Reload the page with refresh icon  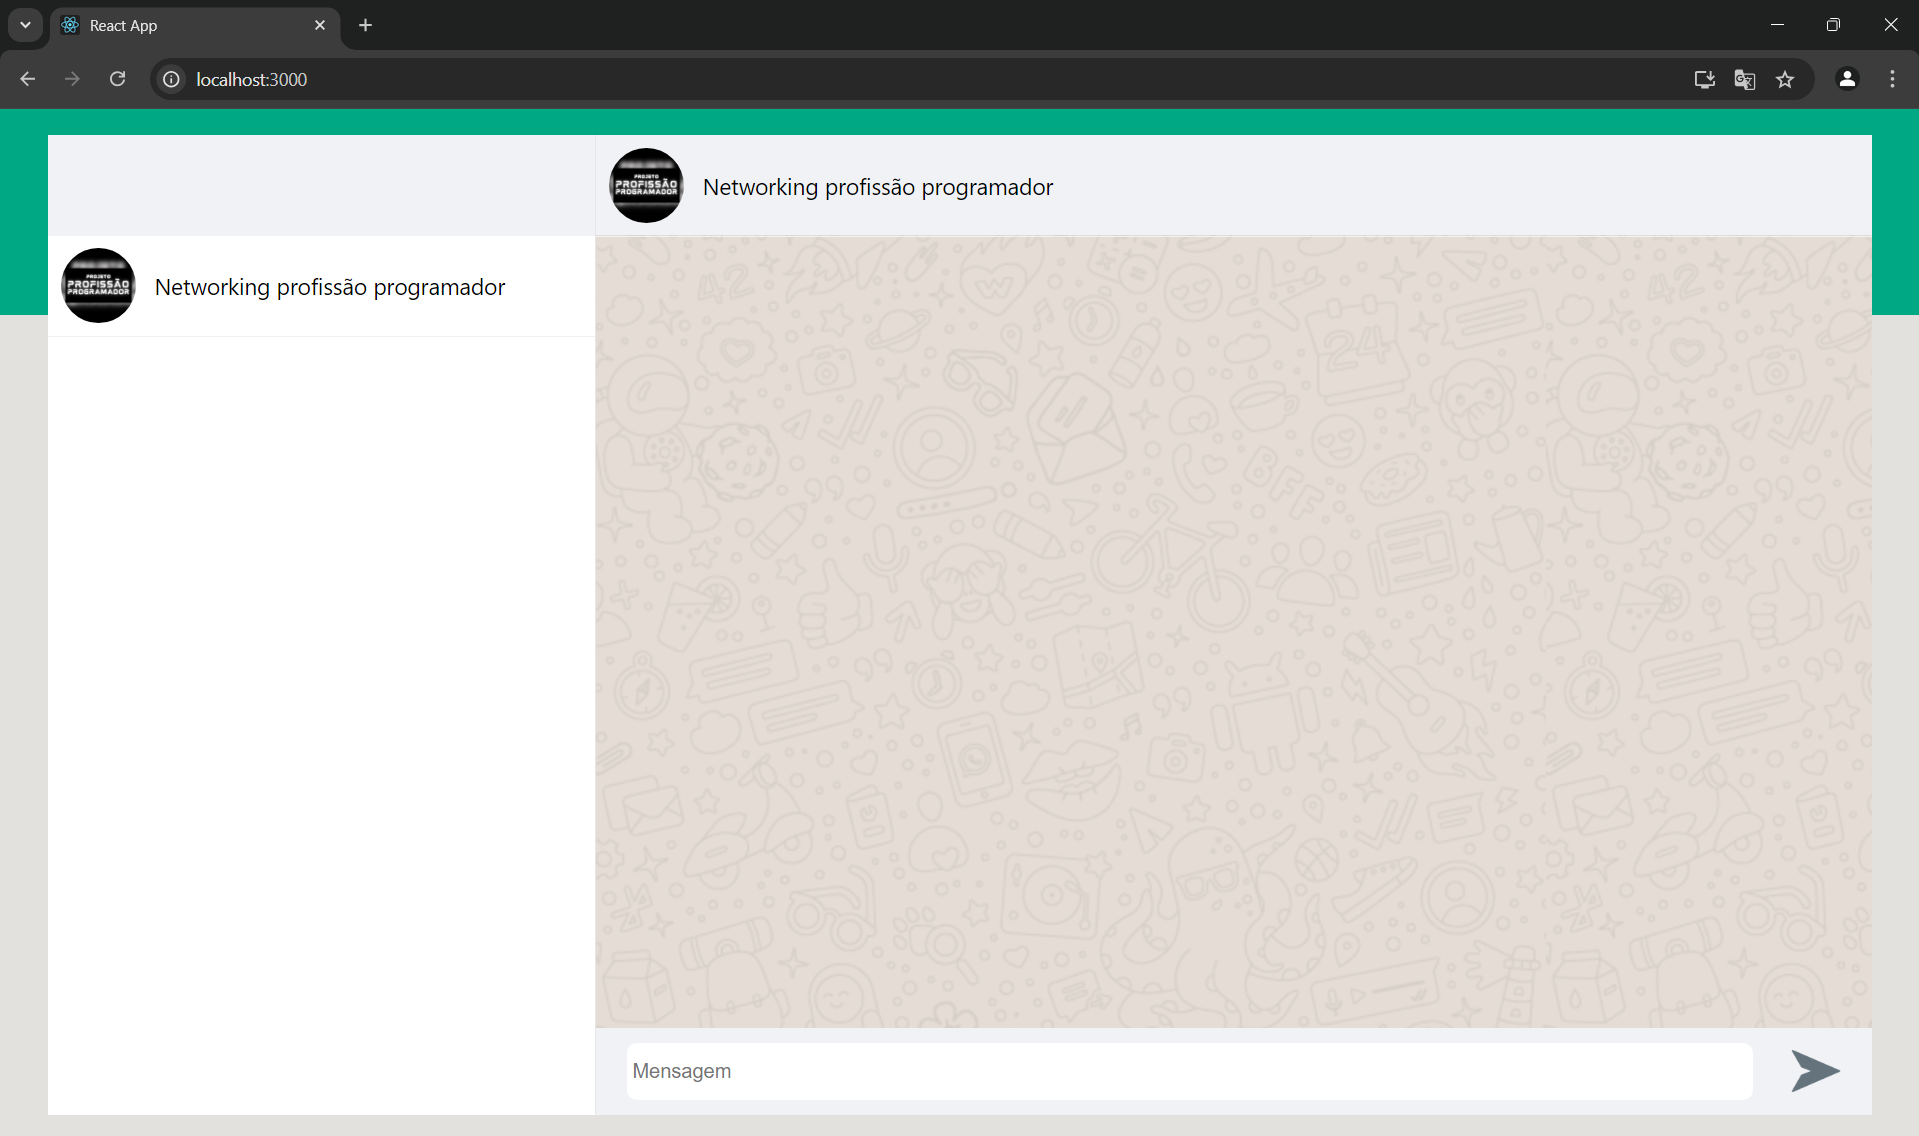pyautogui.click(x=117, y=79)
